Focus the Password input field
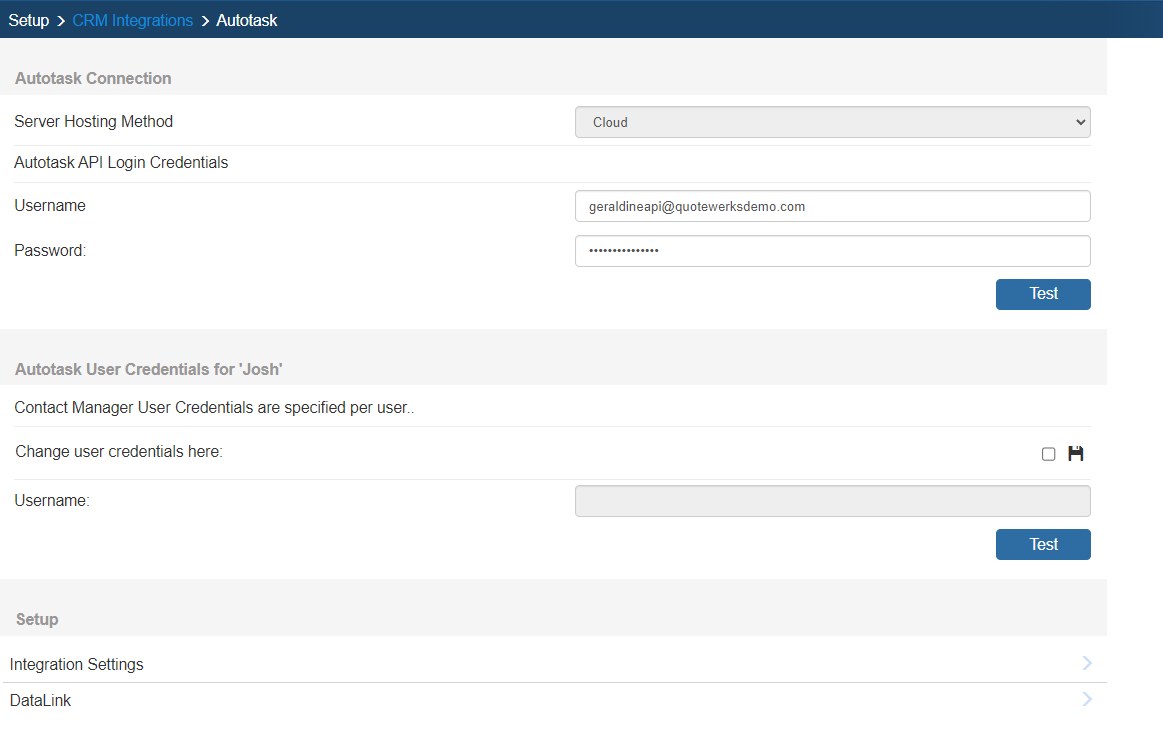This screenshot has width=1163, height=729. pyautogui.click(x=832, y=251)
